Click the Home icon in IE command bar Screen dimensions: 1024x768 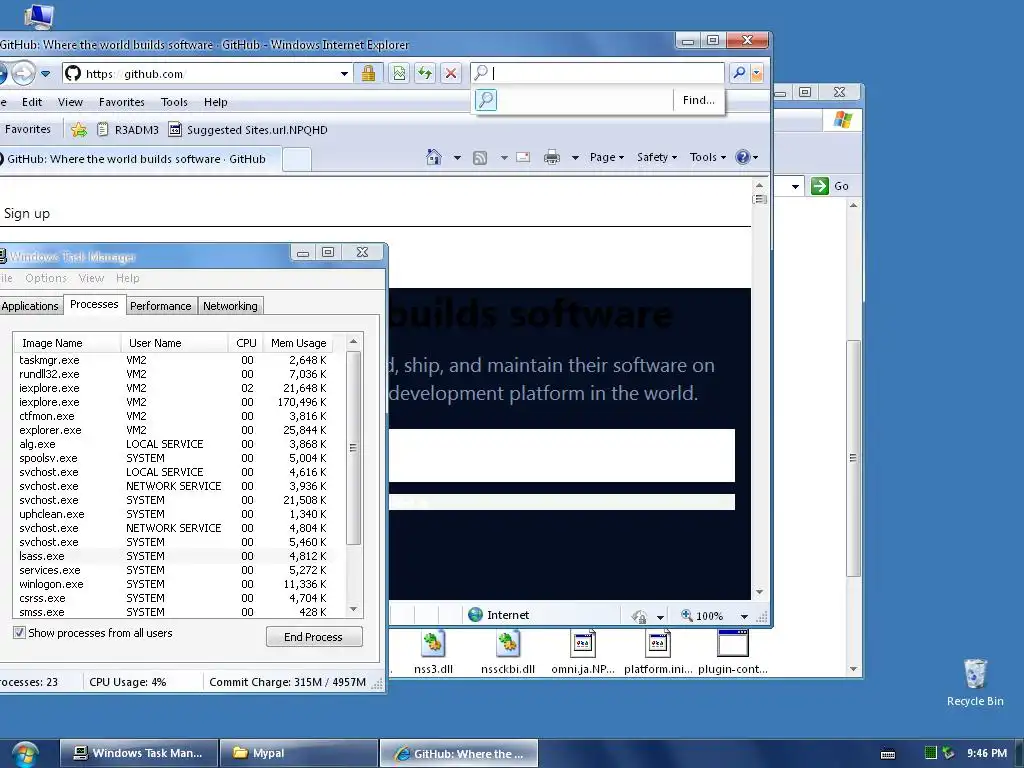tap(434, 157)
